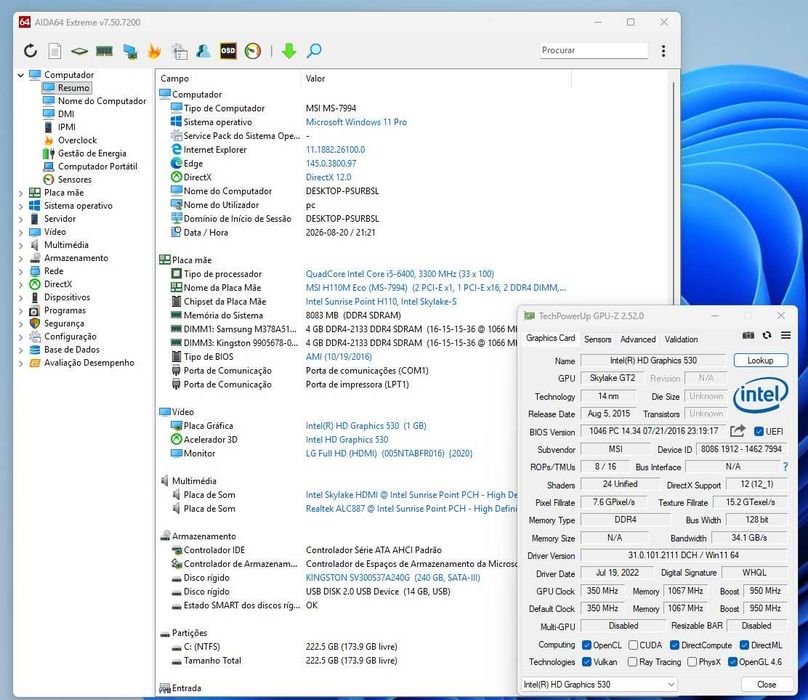
Task: Toggle the Vulkan checkbox
Action: click(x=586, y=661)
